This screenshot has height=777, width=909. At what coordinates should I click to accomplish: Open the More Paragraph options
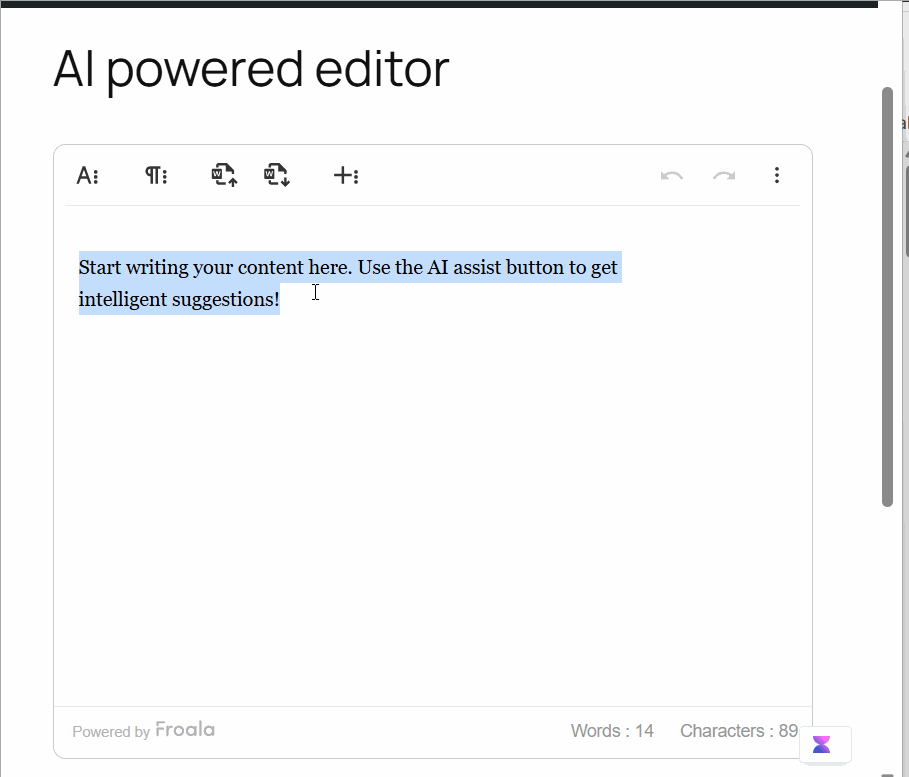tap(156, 175)
